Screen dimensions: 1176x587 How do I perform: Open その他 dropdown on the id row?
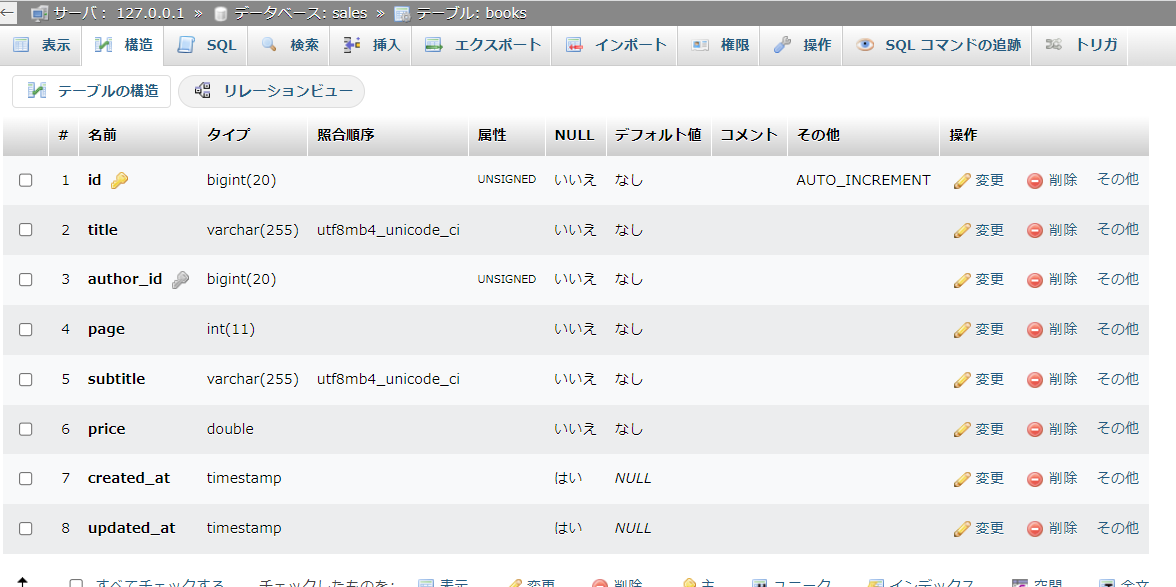coord(1117,180)
